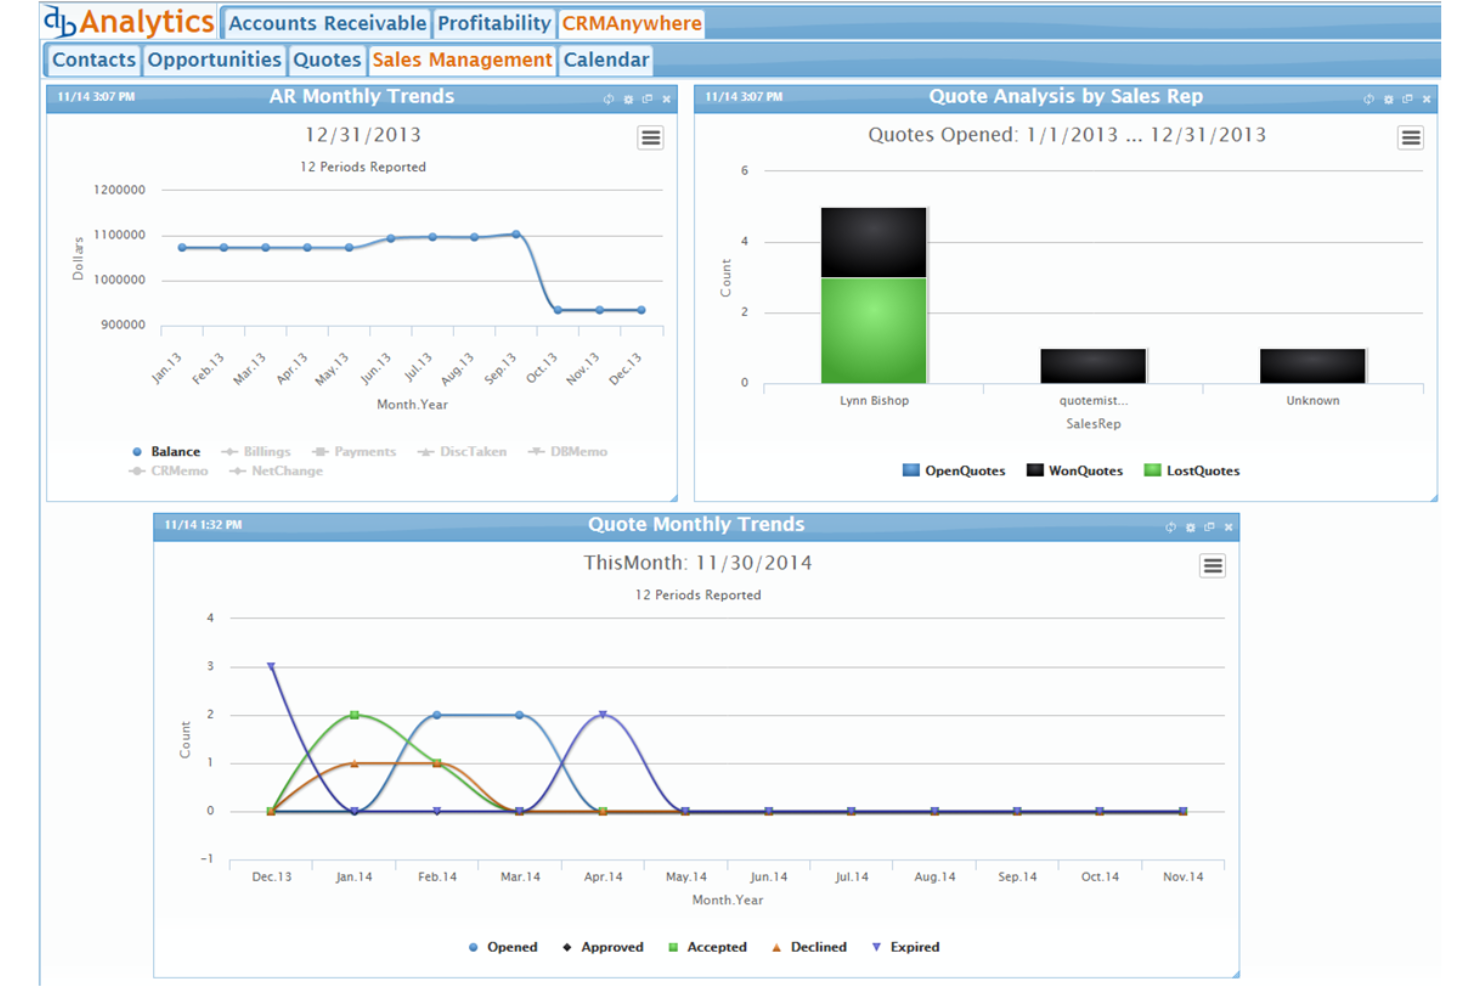Switch to the Profitability tab
Image resolution: width=1480 pixels, height=987 pixels.
494,23
